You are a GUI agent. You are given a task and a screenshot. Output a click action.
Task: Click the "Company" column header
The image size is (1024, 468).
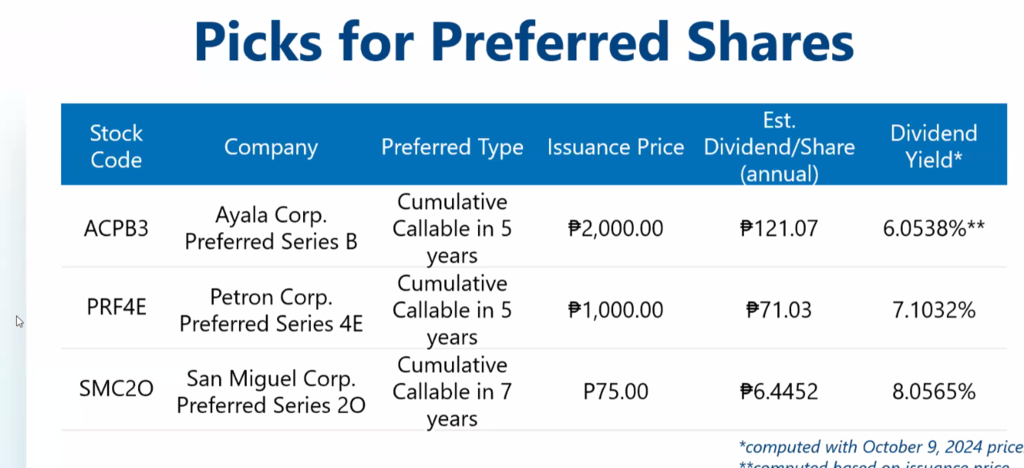pos(271,147)
